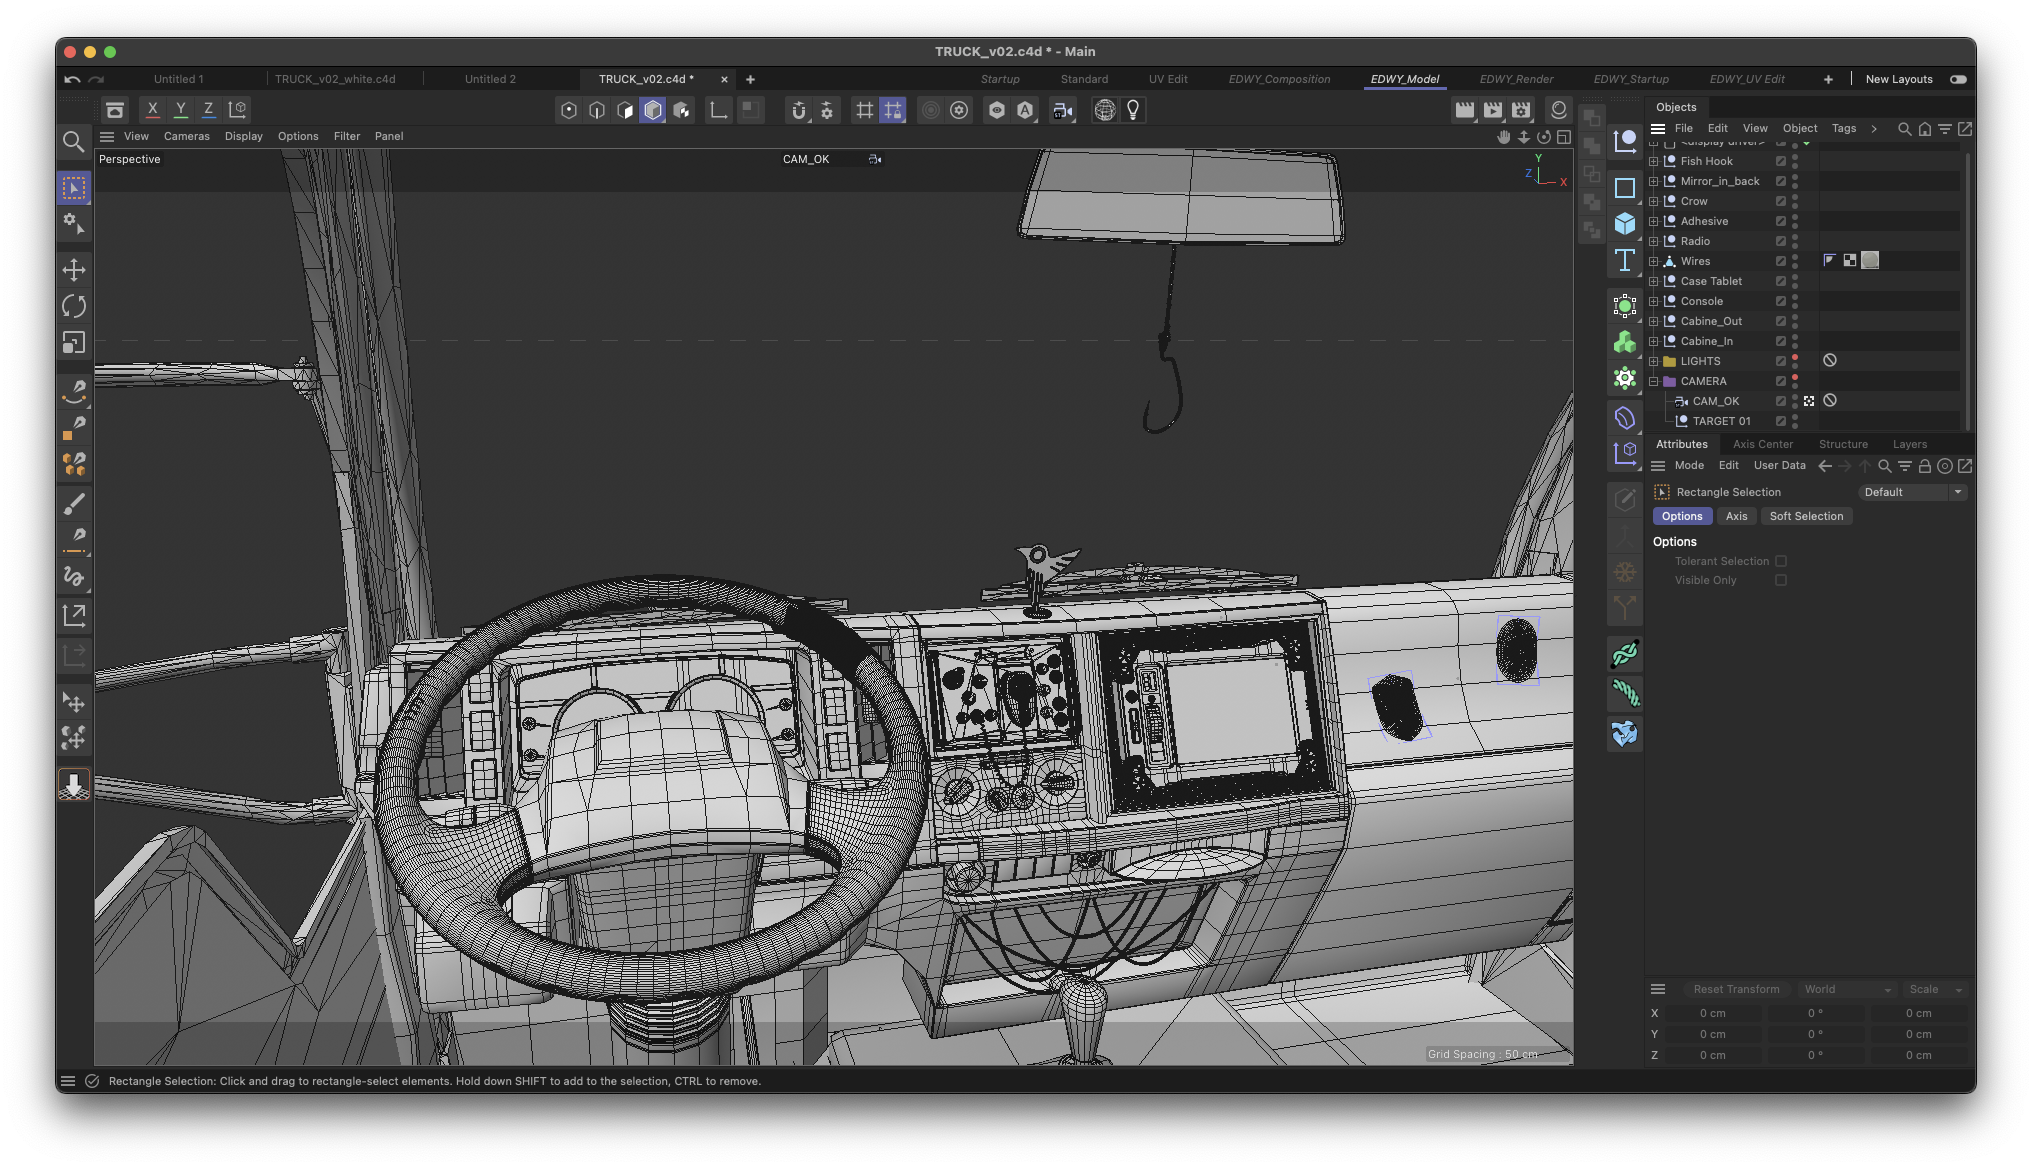Switch to the Soft Selection tab
The height and width of the screenshot is (1167, 2032).
pyautogui.click(x=1805, y=516)
